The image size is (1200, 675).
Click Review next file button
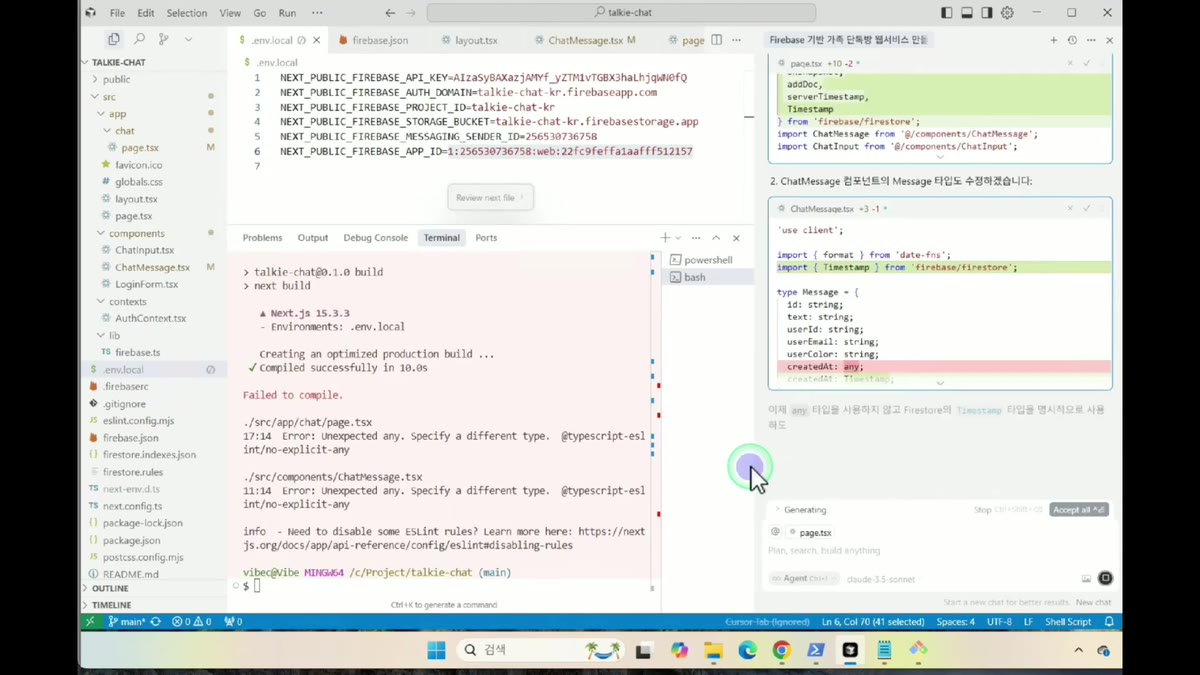coord(490,198)
